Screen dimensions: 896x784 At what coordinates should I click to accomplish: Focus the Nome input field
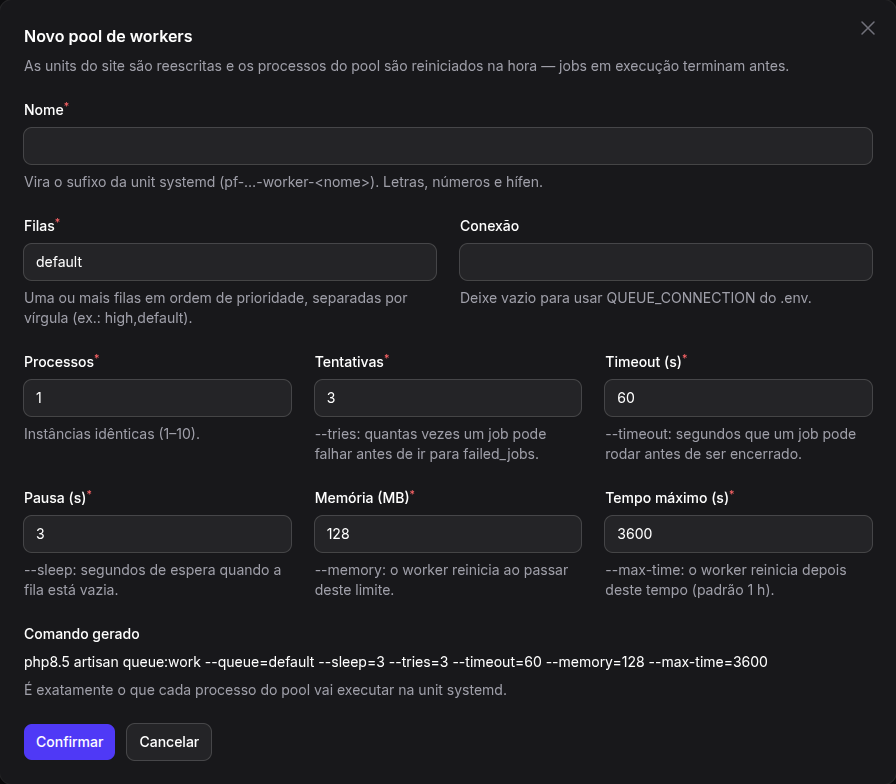click(x=447, y=146)
